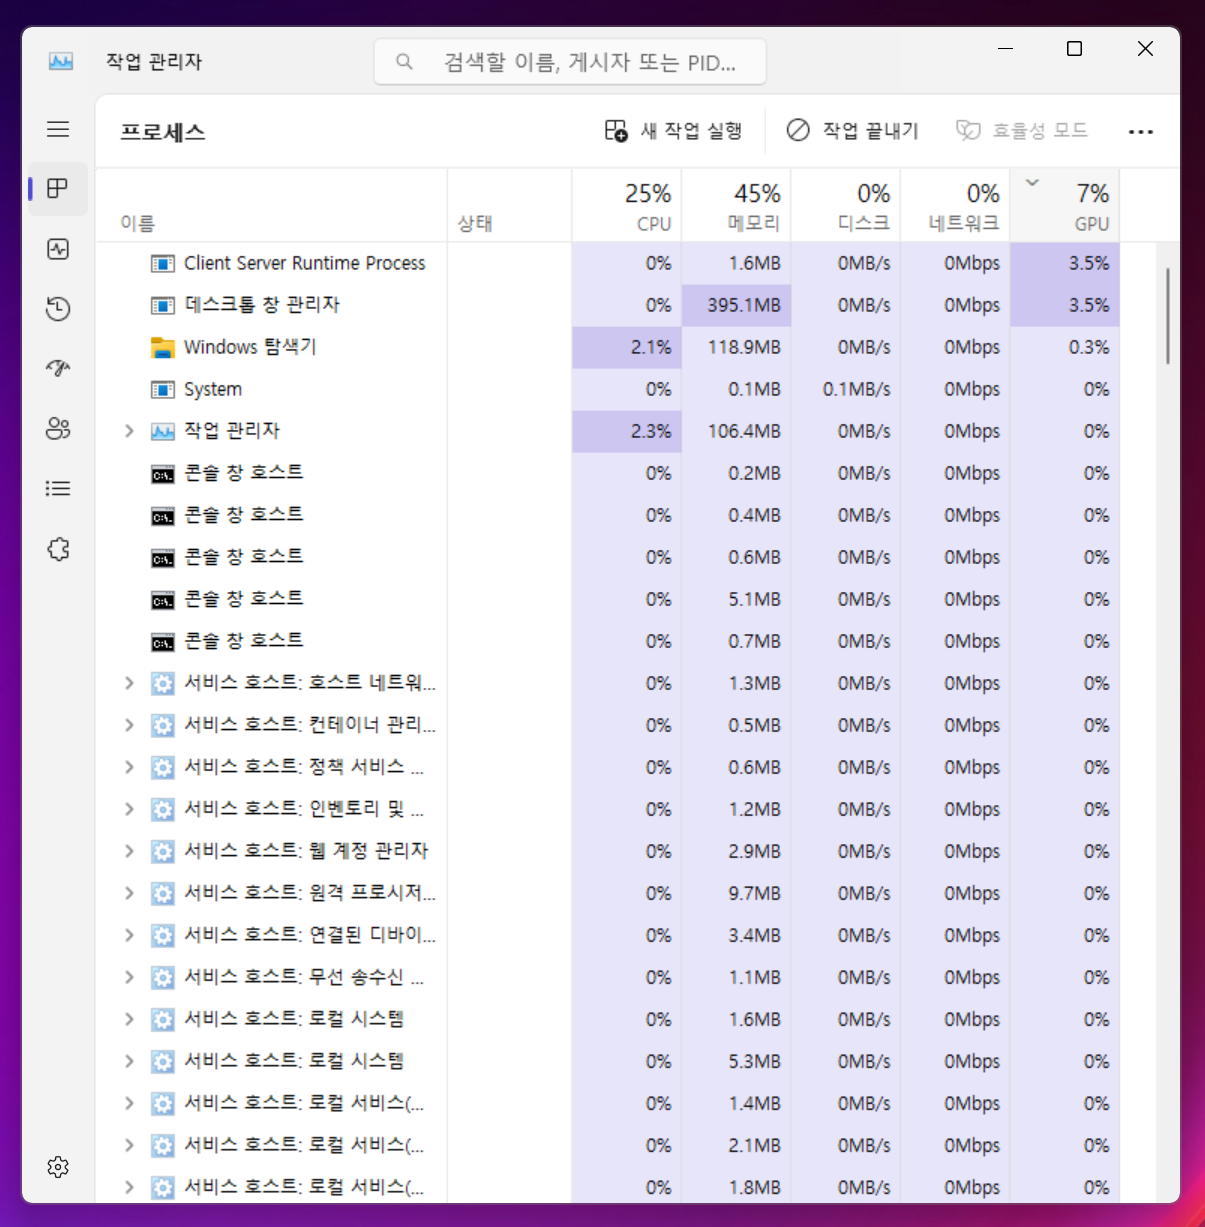Sort by the 네트워크 column header

tap(955, 205)
